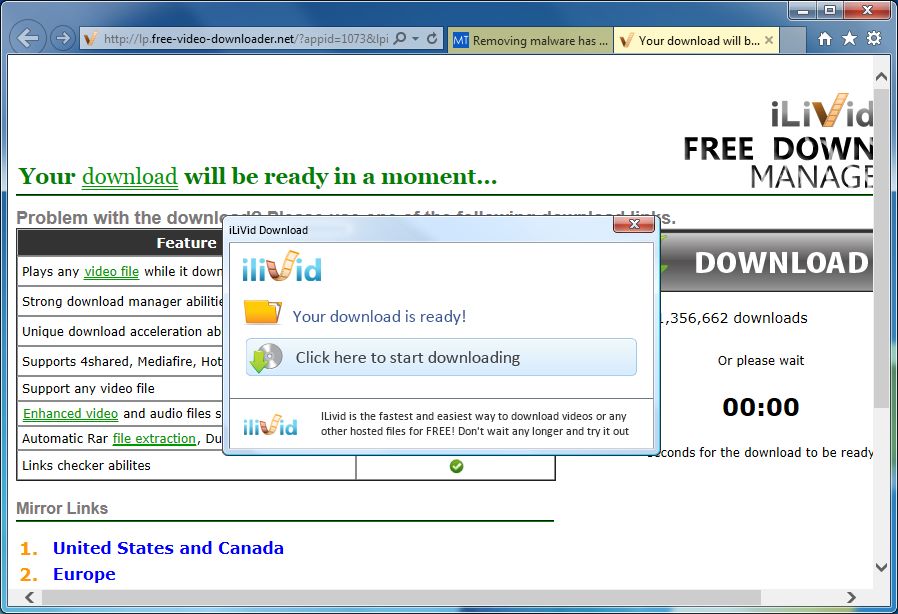Open a new blank tab
This screenshot has width=898, height=614.
793,40
